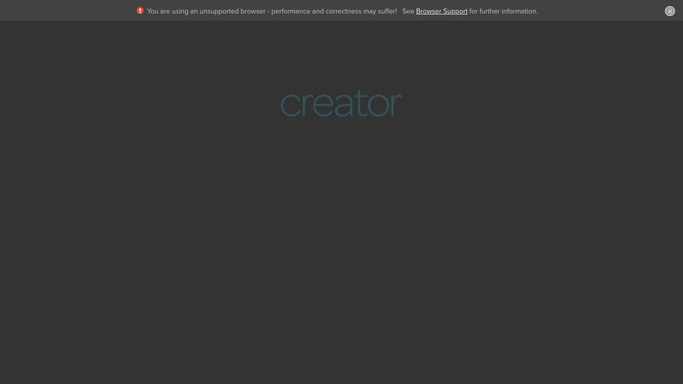Click the unsupported browser warning message text
The image size is (683, 384).
coord(272,11)
